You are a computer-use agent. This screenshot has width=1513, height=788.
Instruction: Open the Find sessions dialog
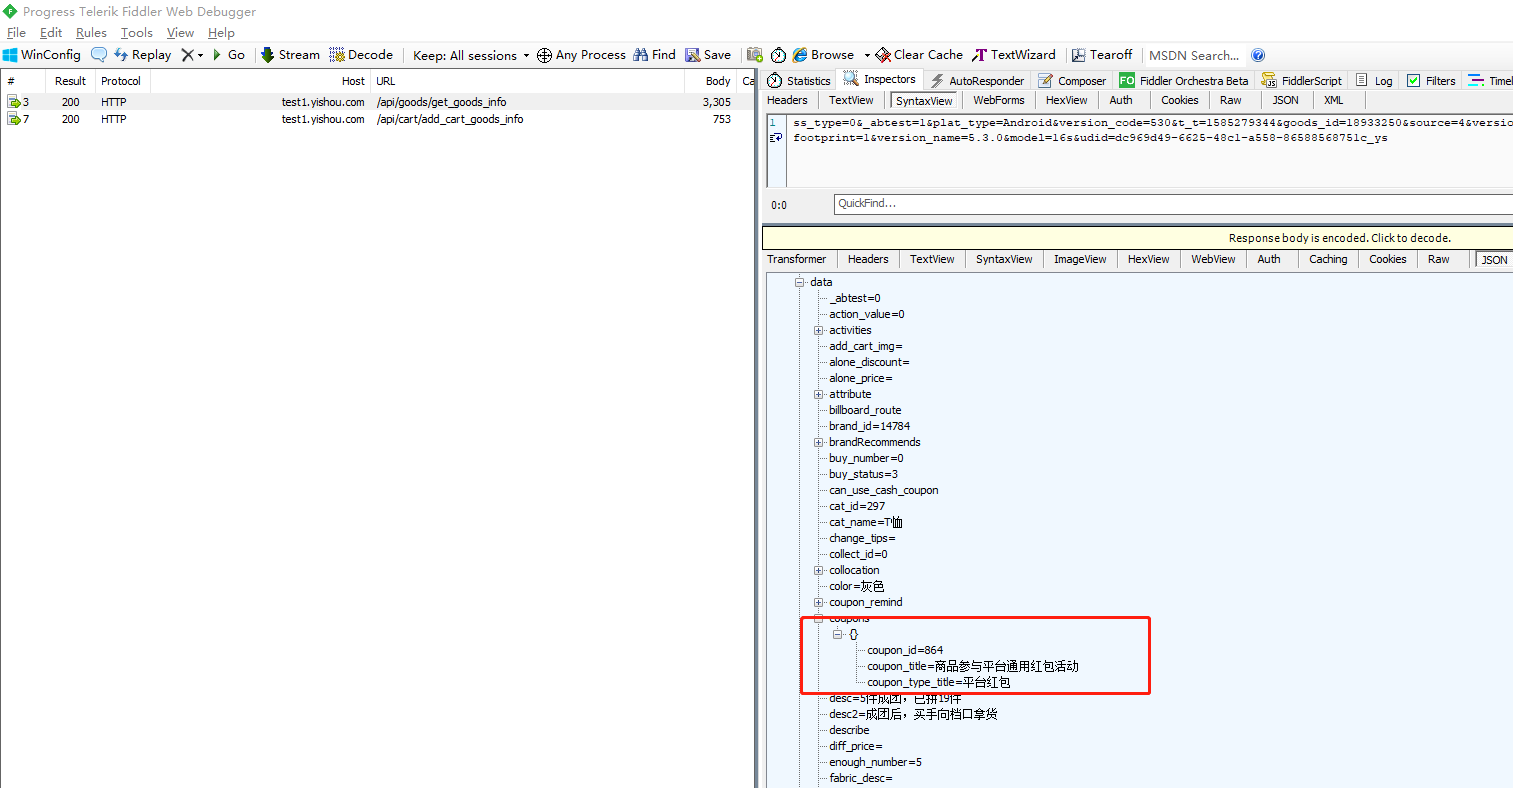[x=654, y=55]
